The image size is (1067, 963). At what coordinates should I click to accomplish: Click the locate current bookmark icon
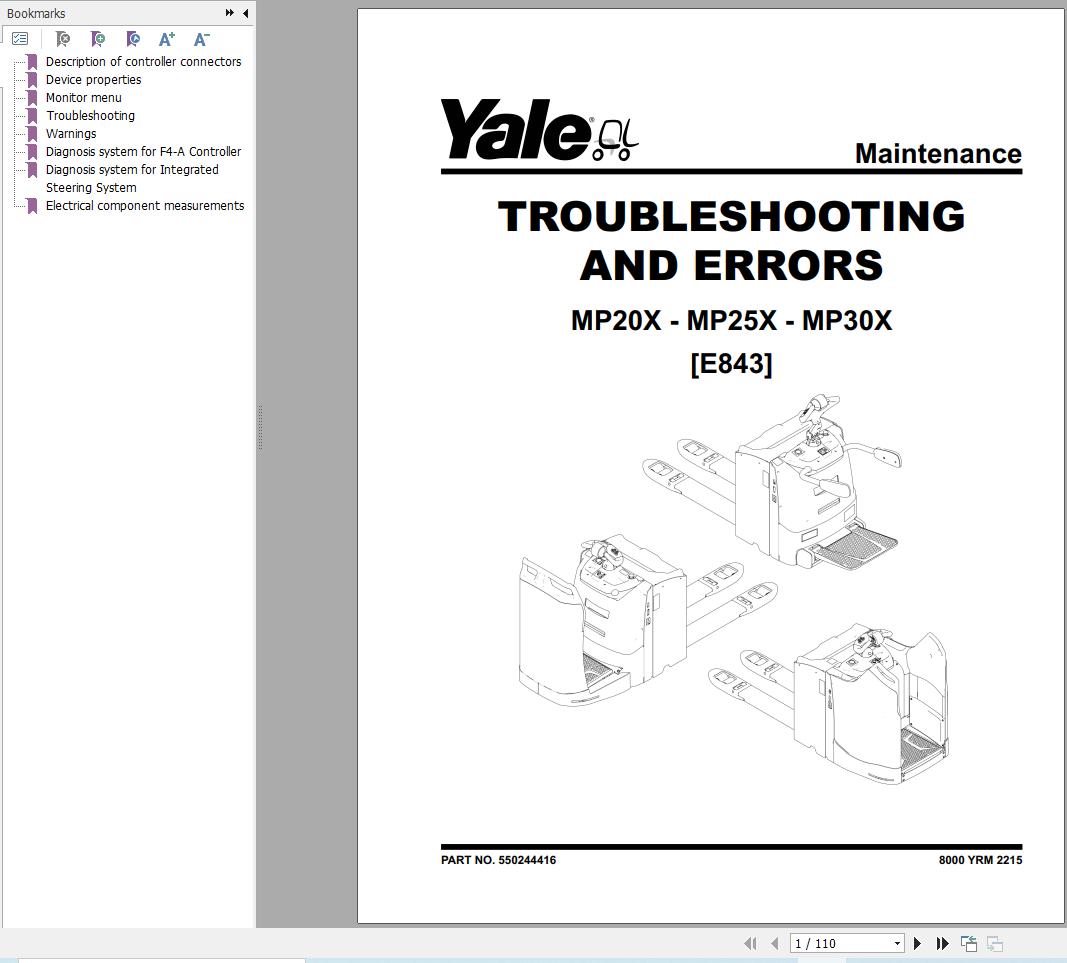132,38
